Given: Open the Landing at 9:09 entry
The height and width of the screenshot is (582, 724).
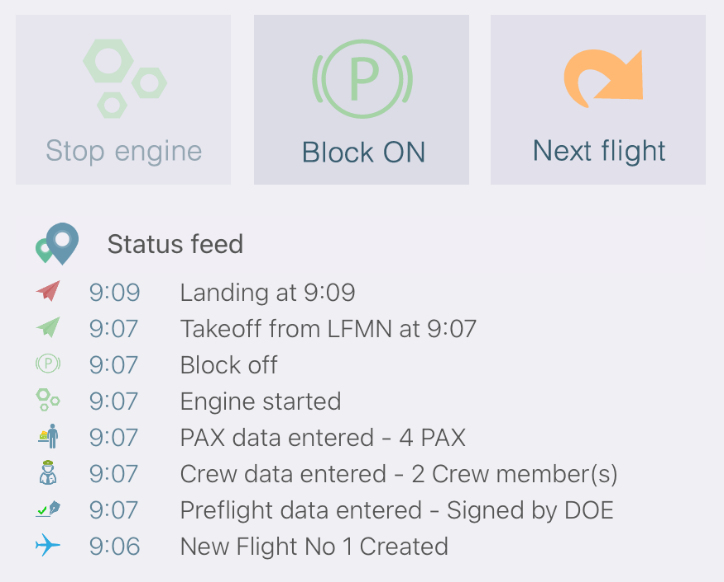Looking at the screenshot, I should [267, 292].
